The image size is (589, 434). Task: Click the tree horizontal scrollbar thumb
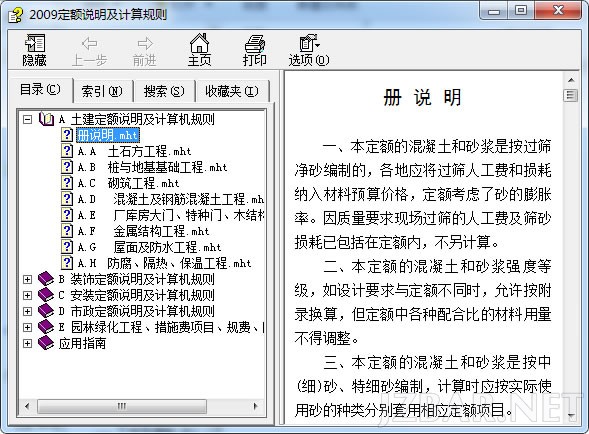(122, 406)
